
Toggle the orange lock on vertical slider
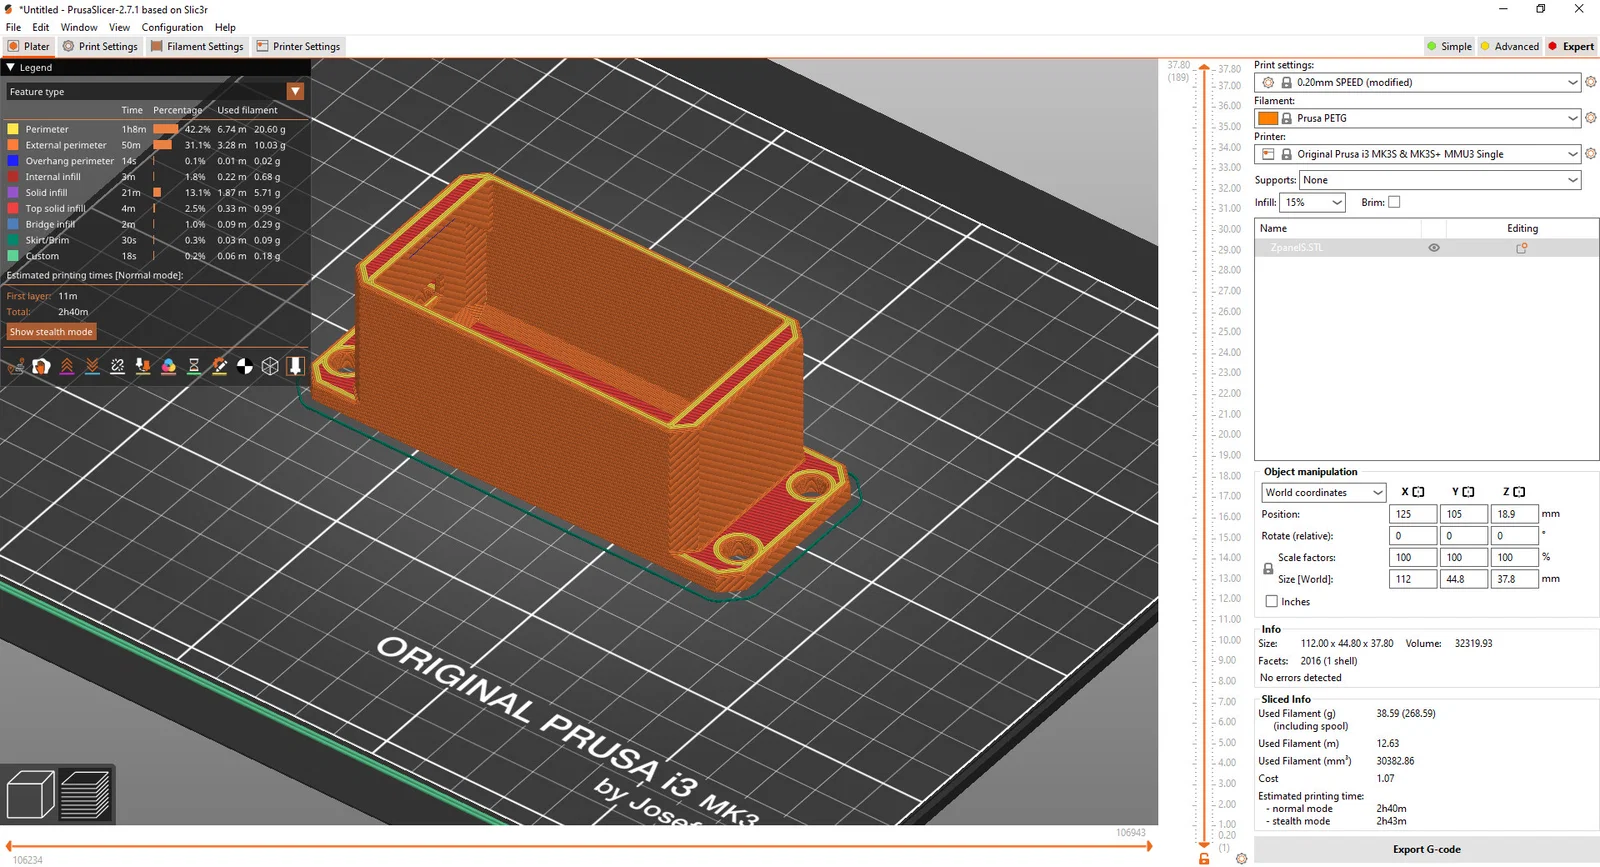click(x=1204, y=858)
